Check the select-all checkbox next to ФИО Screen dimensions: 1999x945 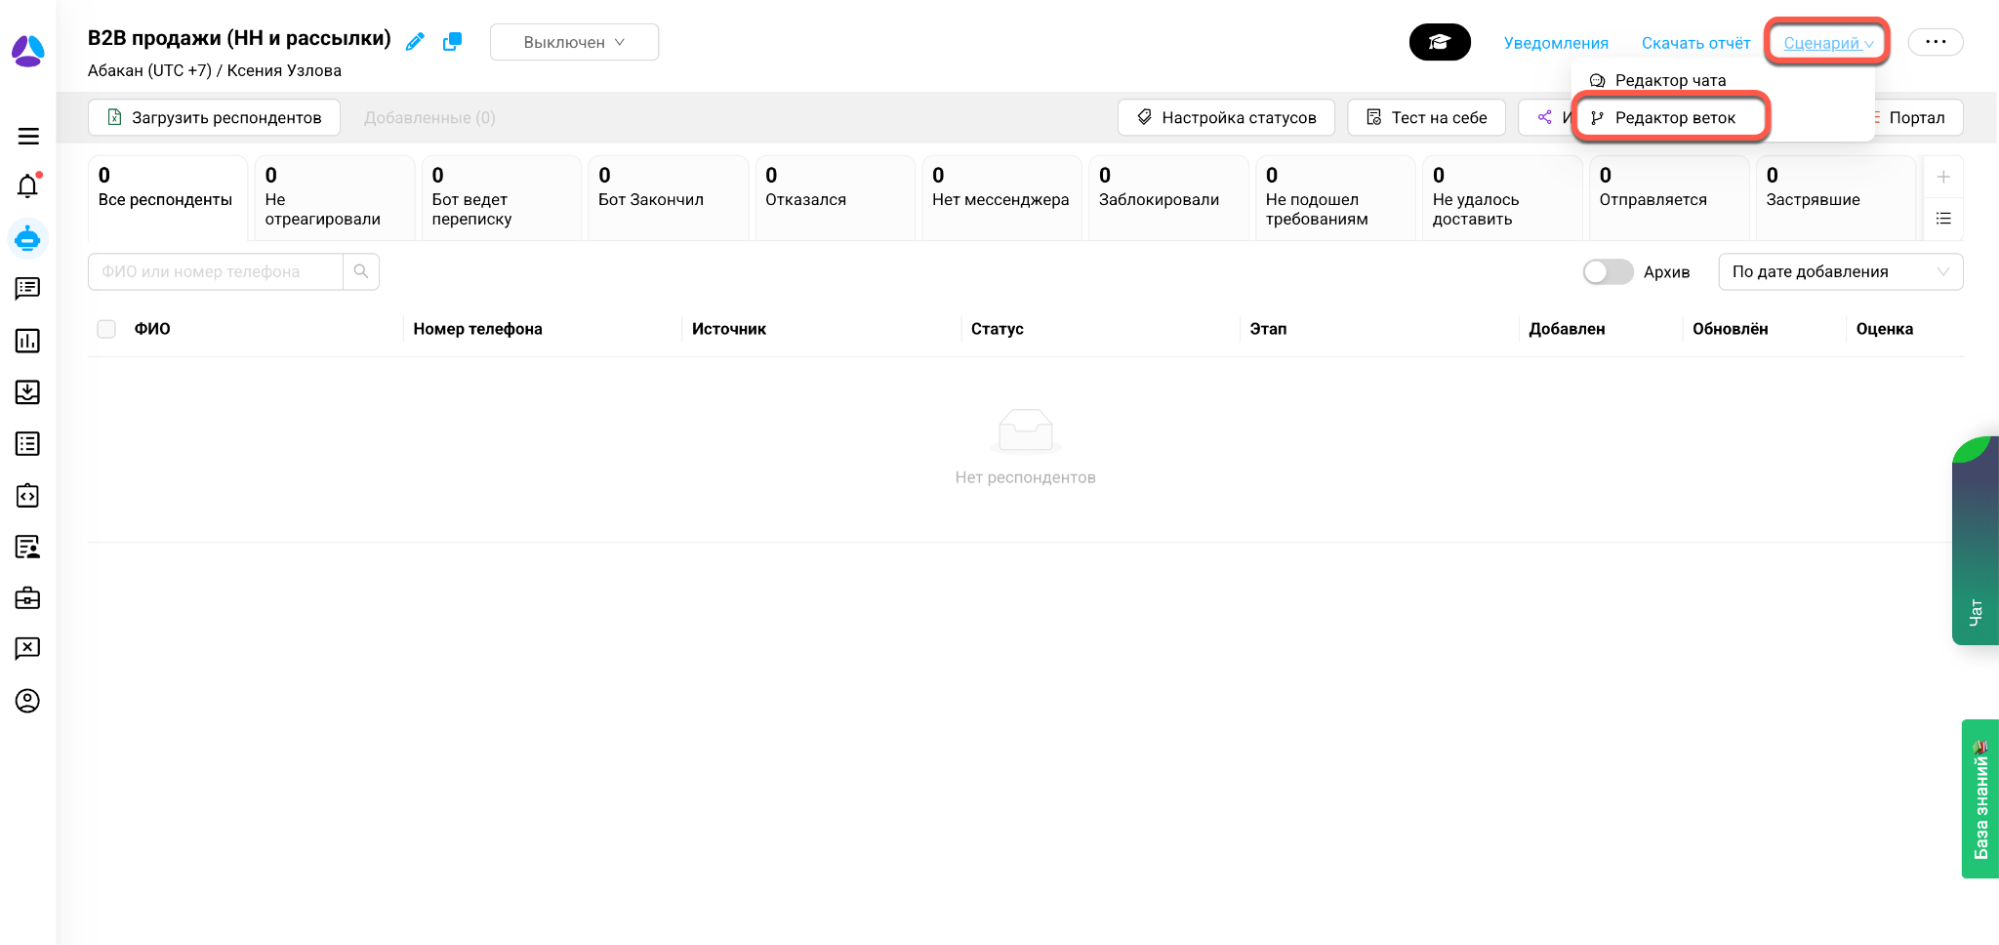pos(107,329)
